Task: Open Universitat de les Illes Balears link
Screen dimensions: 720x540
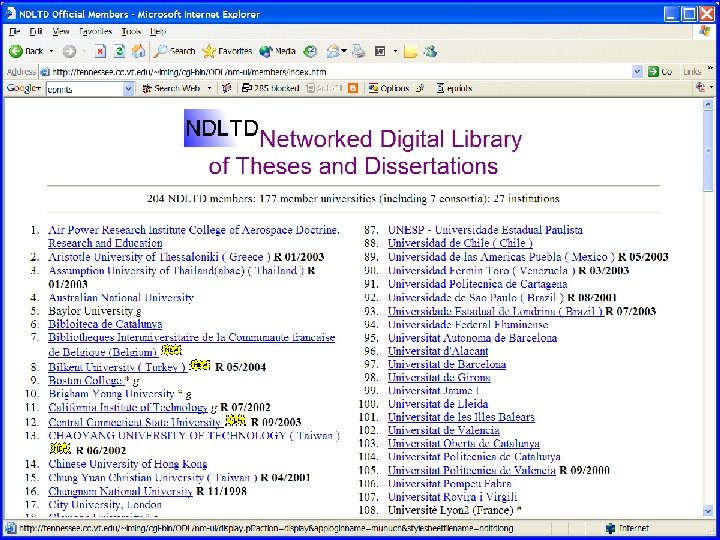Action: coord(461,417)
